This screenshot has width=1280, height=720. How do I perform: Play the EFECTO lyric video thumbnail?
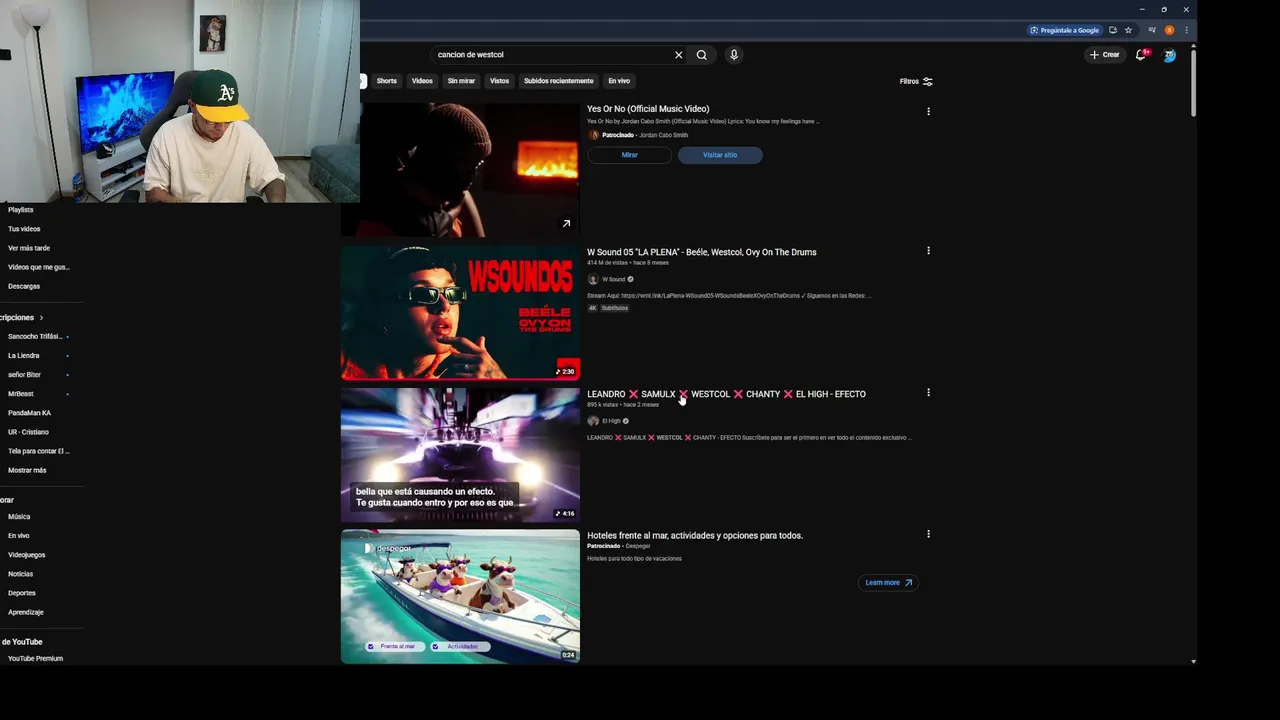tap(460, 455)
